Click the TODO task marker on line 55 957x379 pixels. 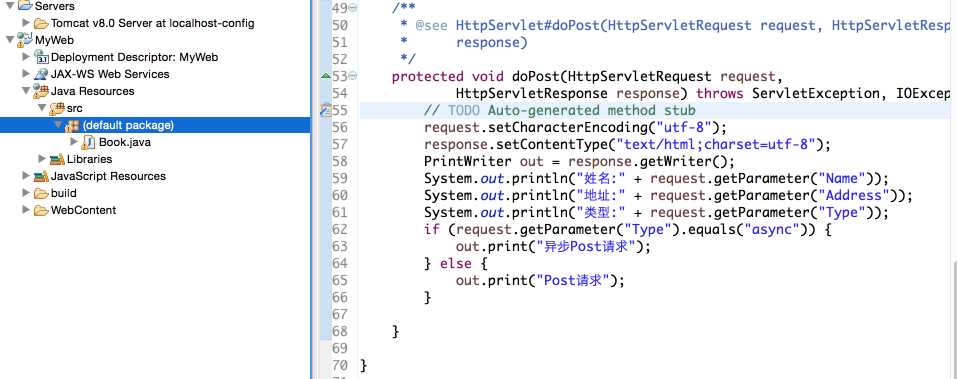click(x=325, y=110)
